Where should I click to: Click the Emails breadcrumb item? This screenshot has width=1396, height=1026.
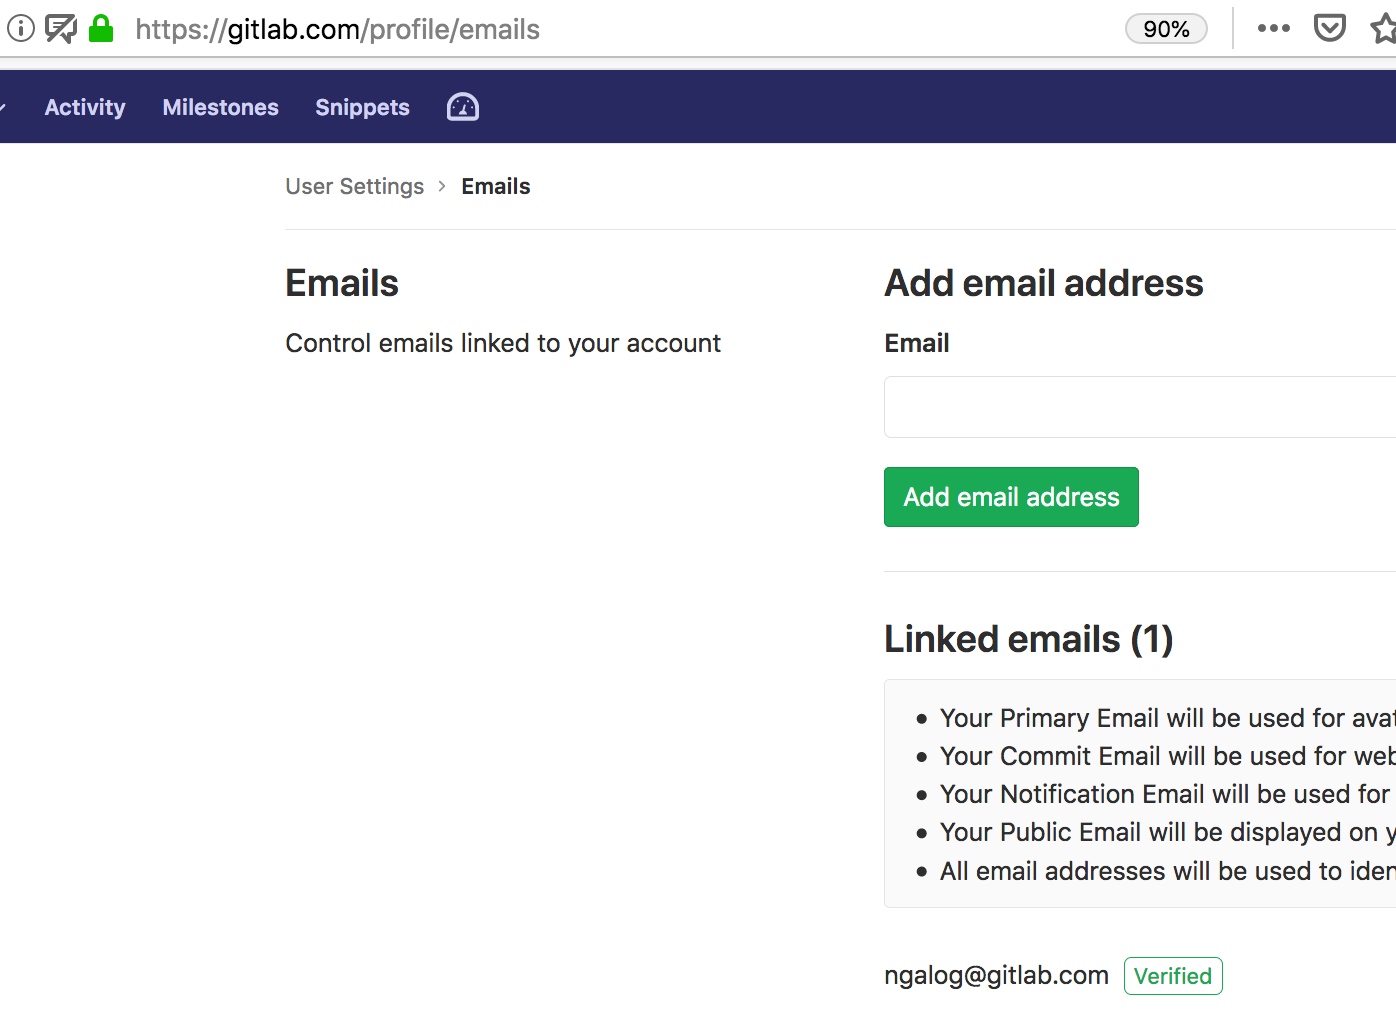[495, 187]
